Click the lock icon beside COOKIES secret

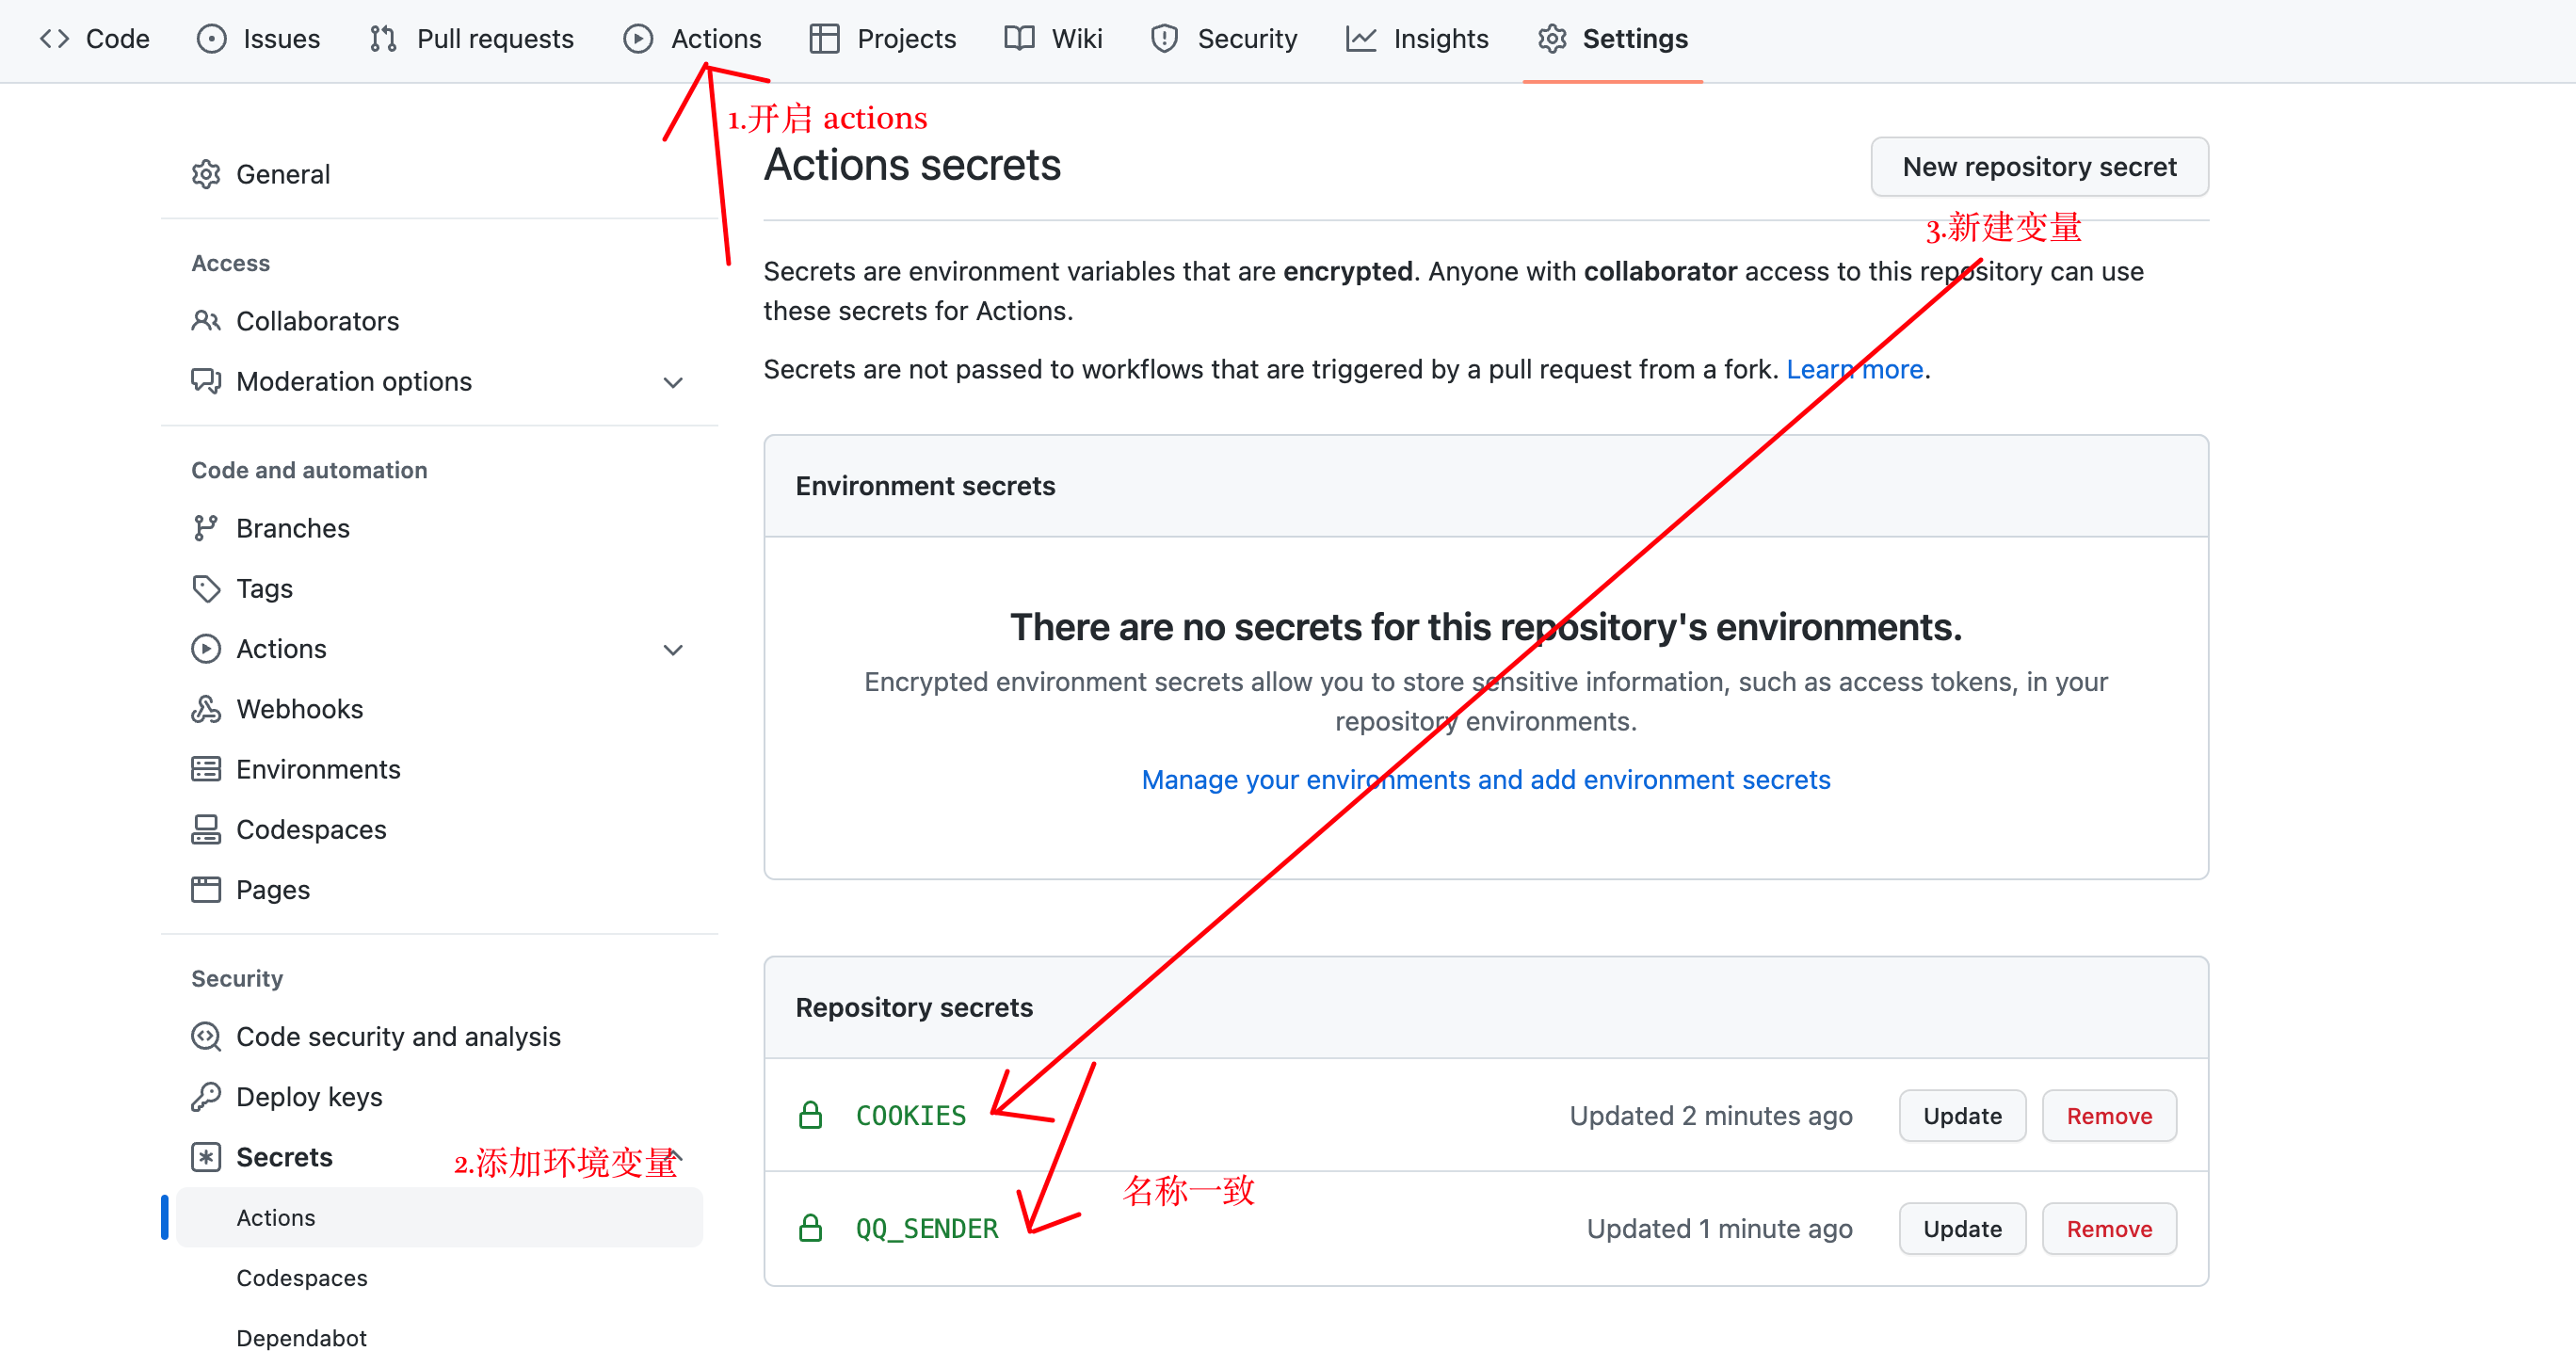tap(811, 1115)
